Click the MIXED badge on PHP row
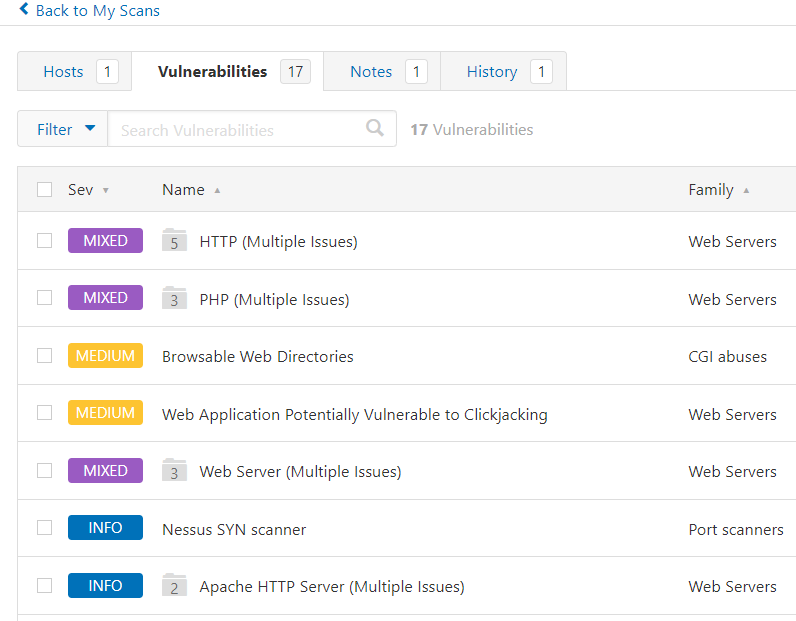Screen dimensions: 796x621 (106, 298)
